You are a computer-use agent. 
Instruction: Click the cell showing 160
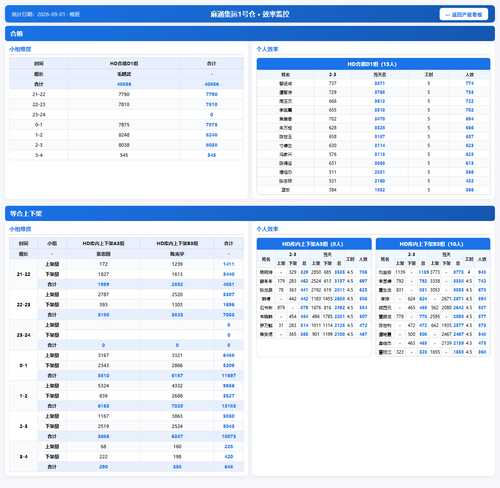click(x=177, y=446)
